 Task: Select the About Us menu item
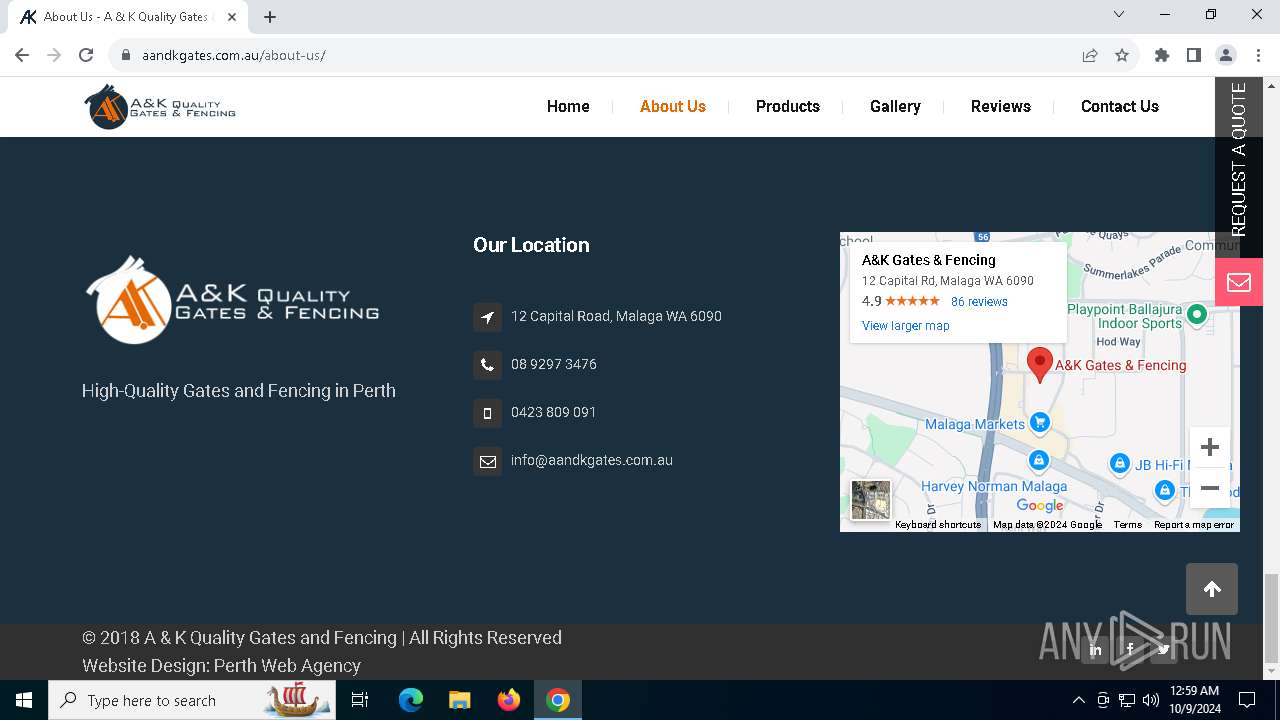coord(673,106)
